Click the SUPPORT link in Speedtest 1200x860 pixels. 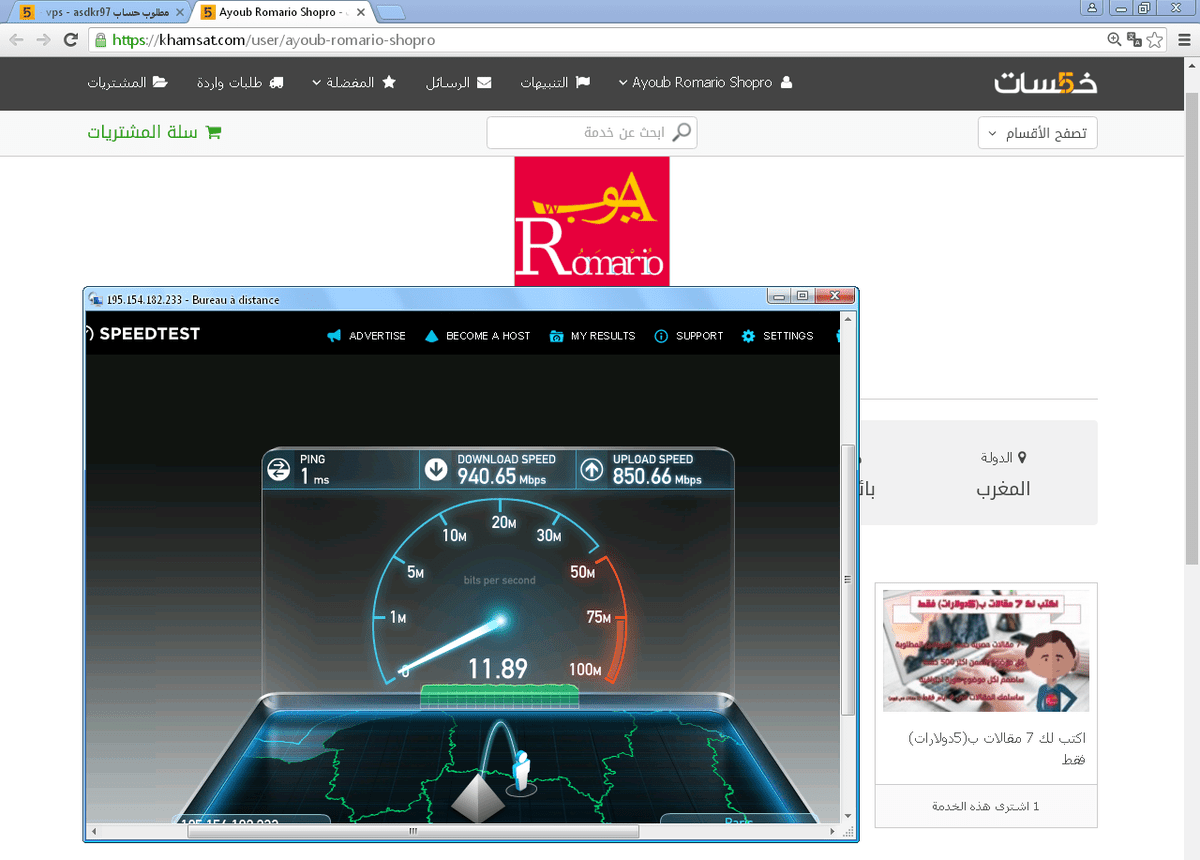(x=699, y=336)
